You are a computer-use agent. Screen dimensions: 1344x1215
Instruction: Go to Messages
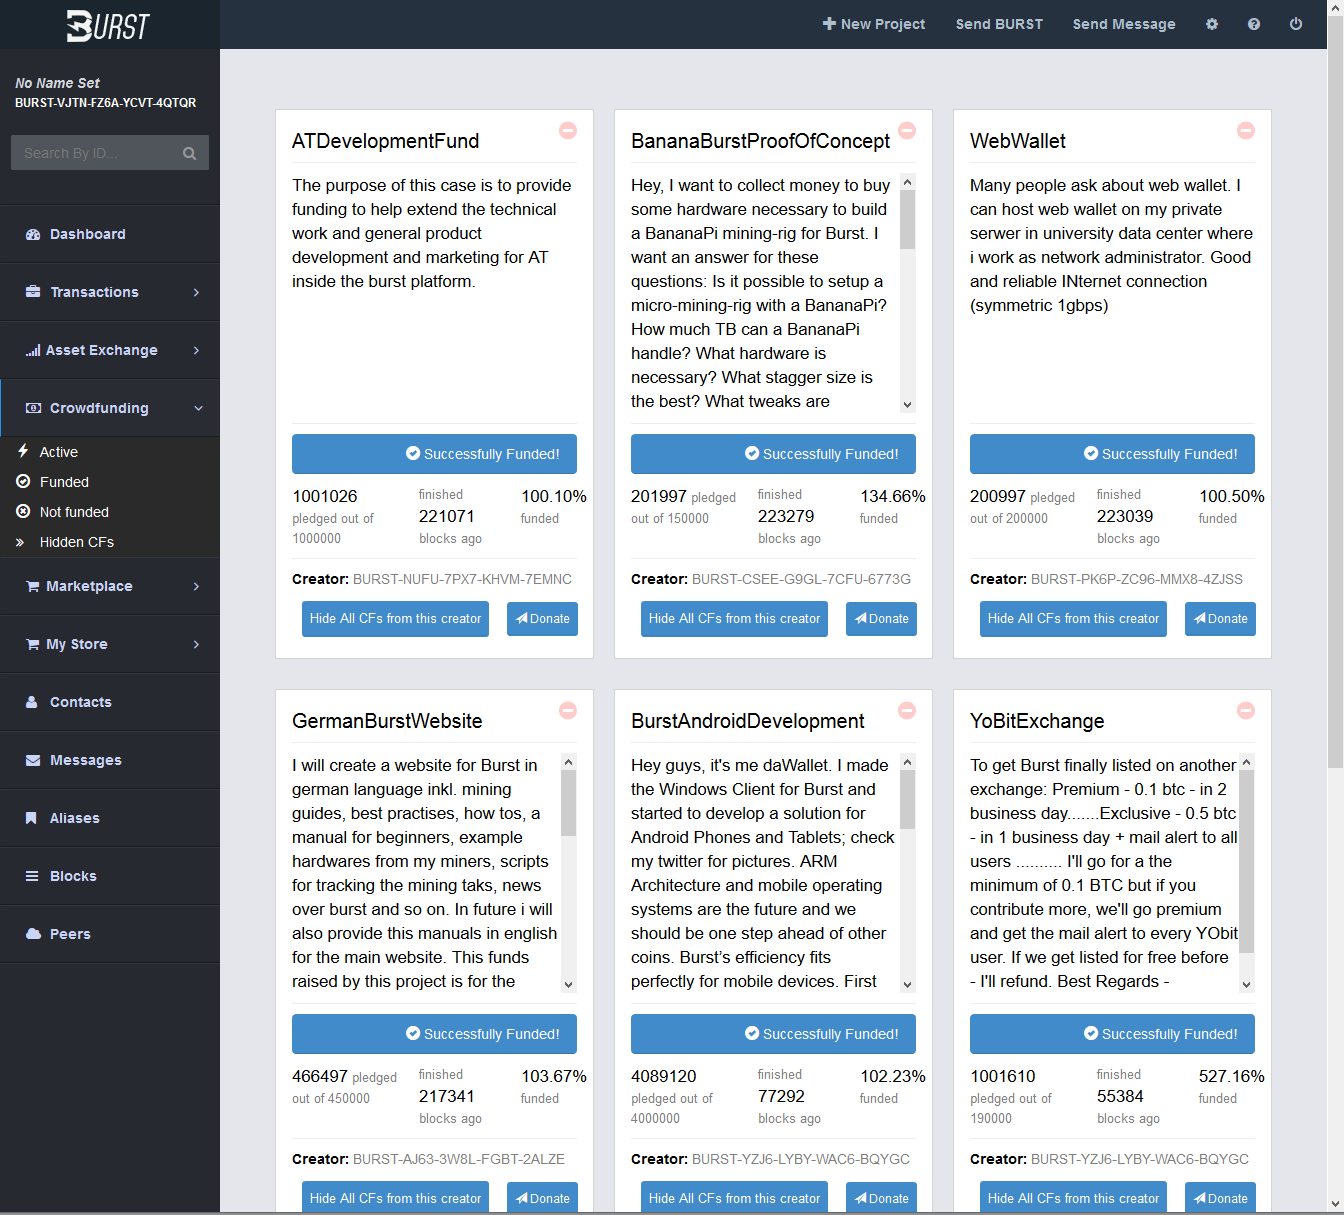[x=86, y=760]
